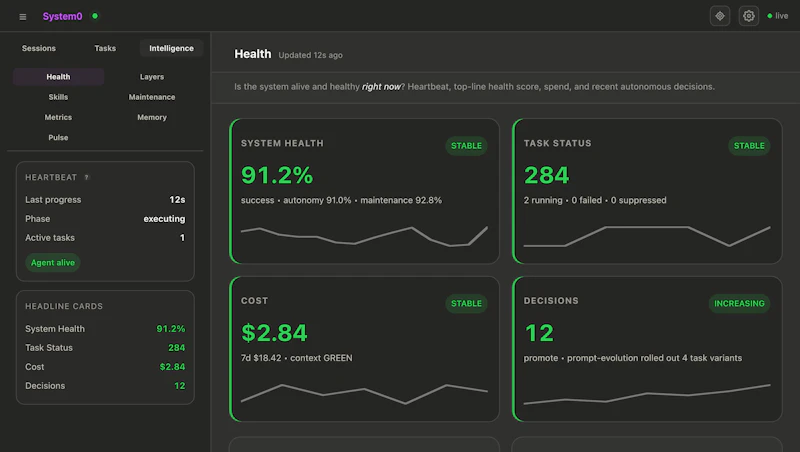Open the Pulse subsection

point(58,138)
